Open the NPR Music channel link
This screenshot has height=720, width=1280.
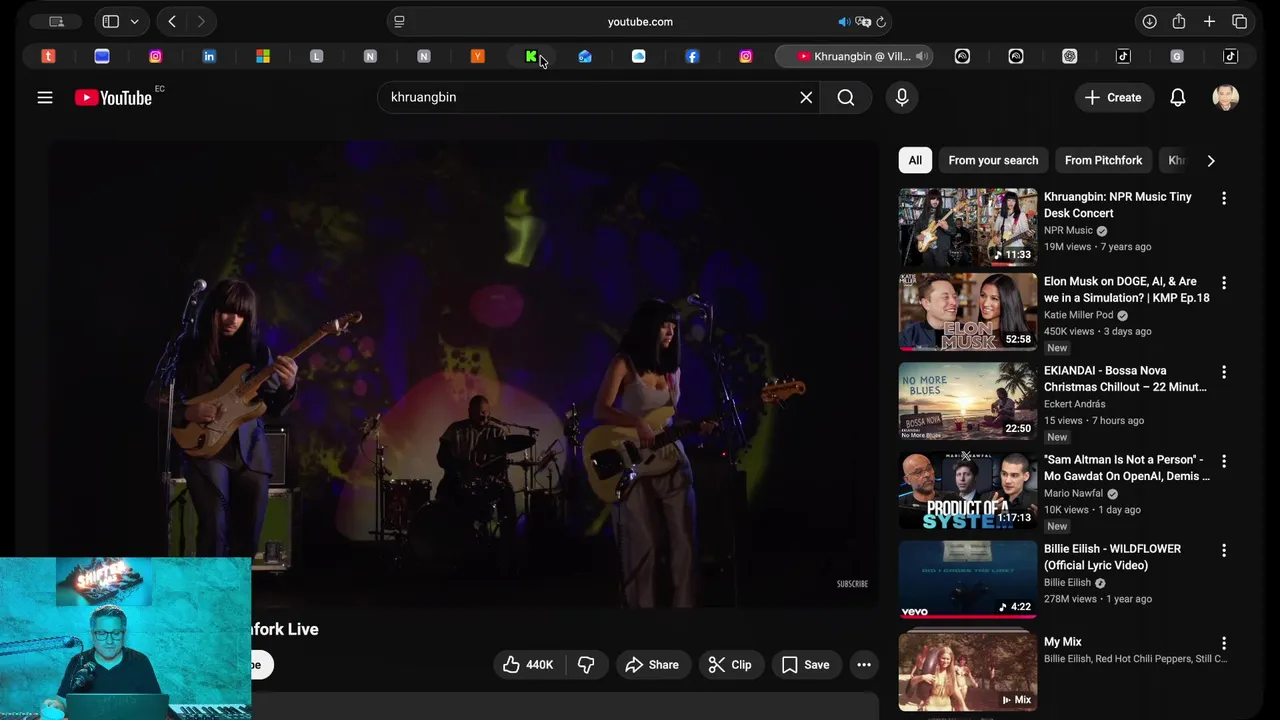1068,230
